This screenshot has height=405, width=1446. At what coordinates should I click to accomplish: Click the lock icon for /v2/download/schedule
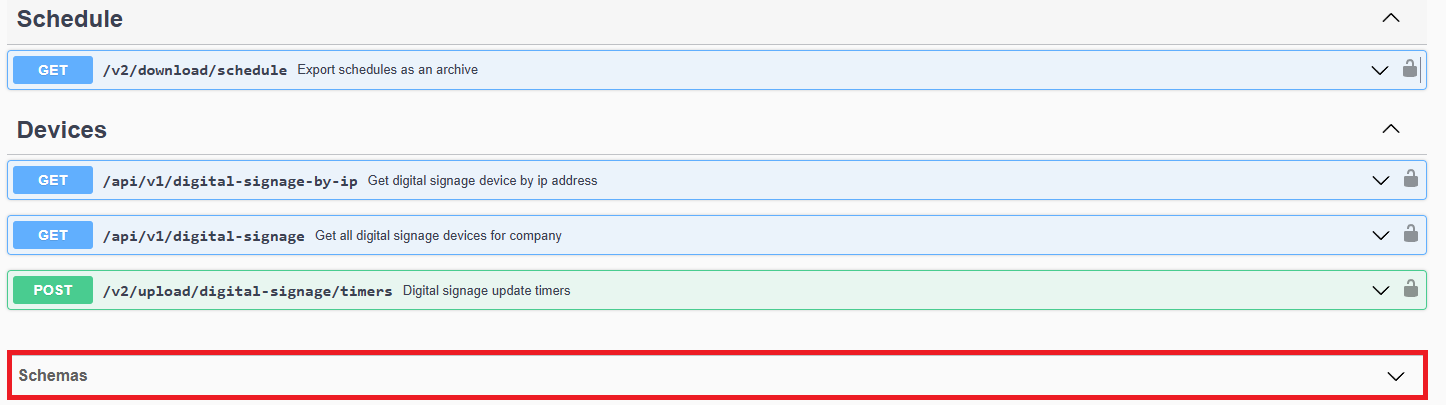[1409, 69]
